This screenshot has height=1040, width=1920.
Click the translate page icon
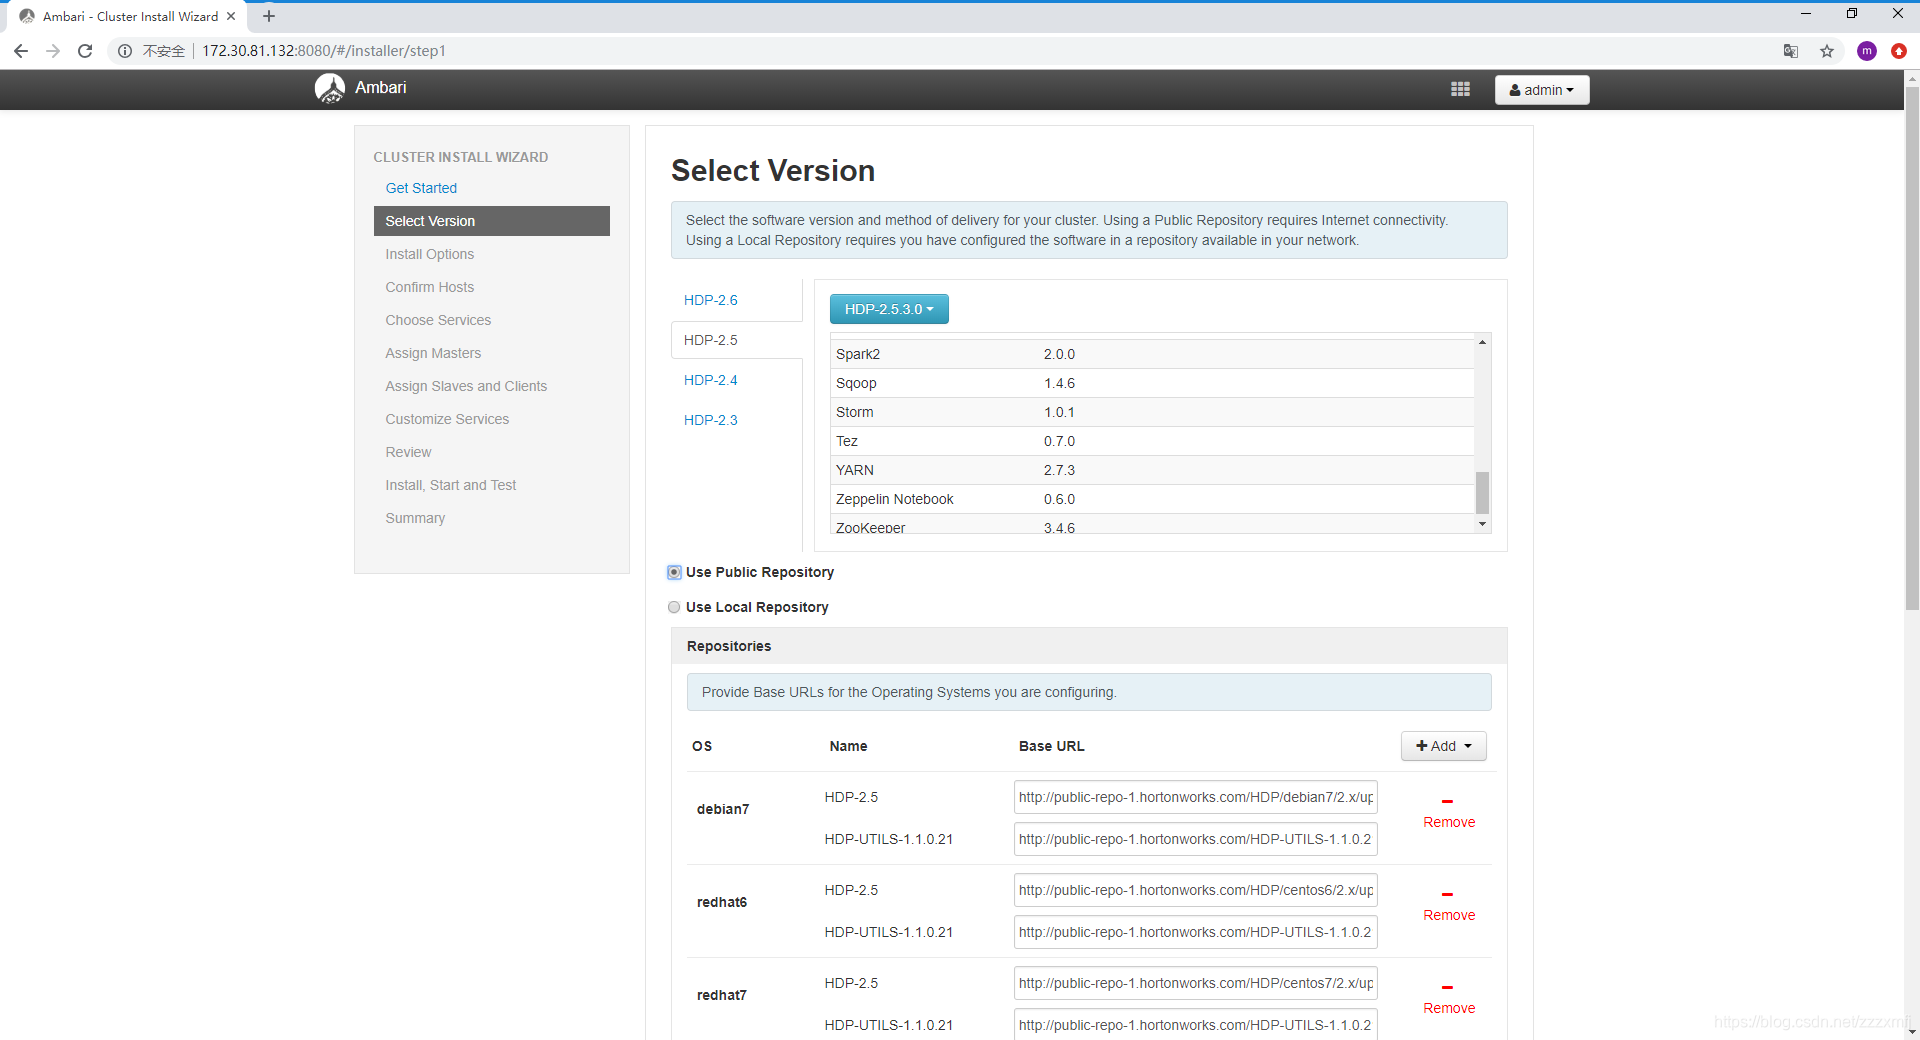1791,51
